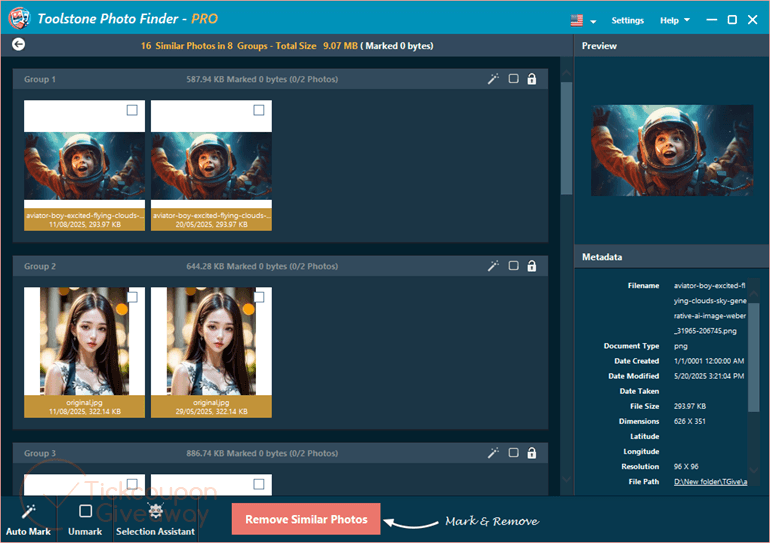Viewport: 770px width, 543px height.
Task: Click the Auto Mark button
Action: [28, 519]
